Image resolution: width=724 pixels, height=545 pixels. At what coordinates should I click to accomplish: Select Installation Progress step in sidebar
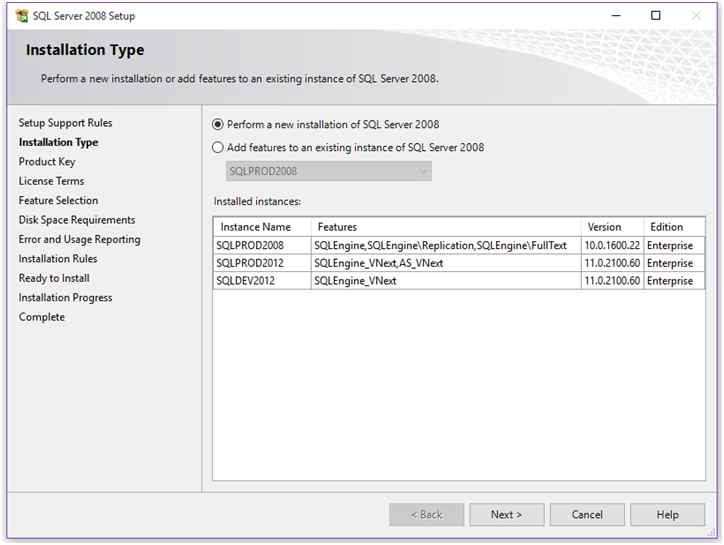(65, 297)
